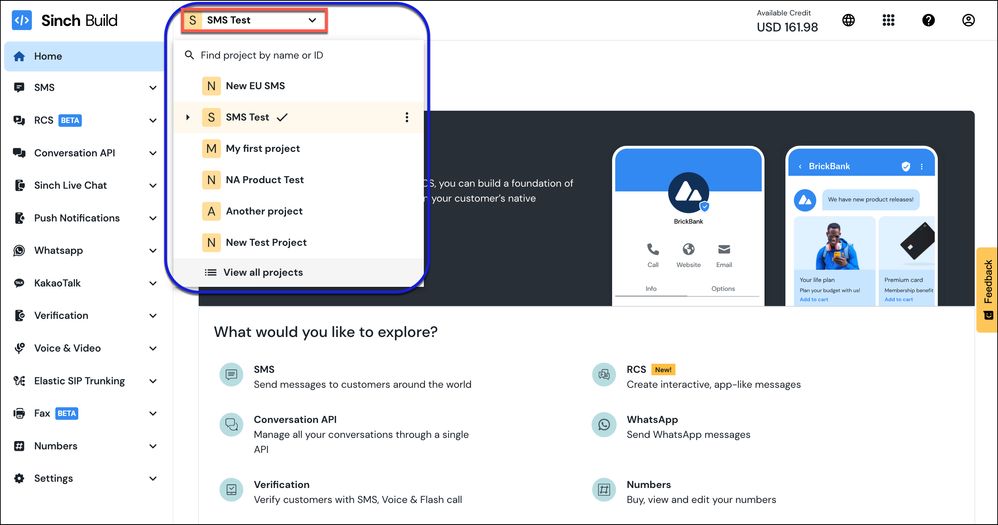Click the Find project search field
Viewport: 998px width, 525px height.
[x=299, y=55]
